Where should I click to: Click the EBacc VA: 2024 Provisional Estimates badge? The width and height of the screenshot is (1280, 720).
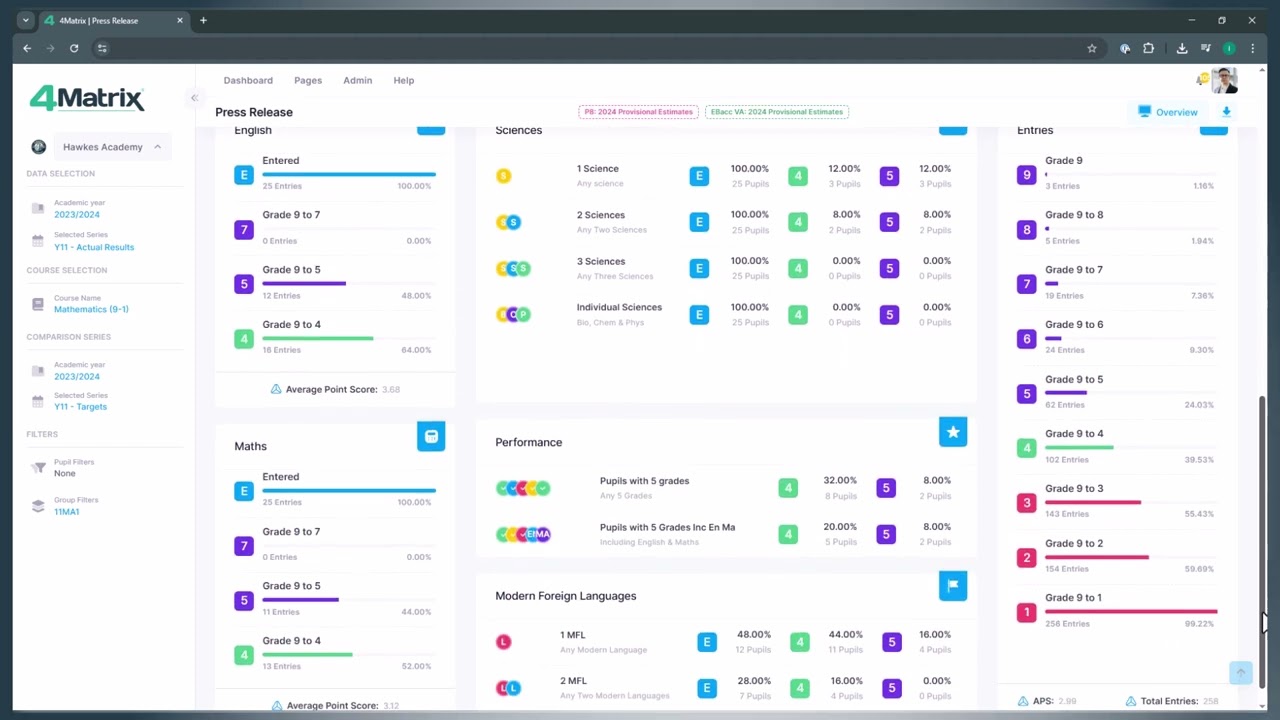click(777, 112)
